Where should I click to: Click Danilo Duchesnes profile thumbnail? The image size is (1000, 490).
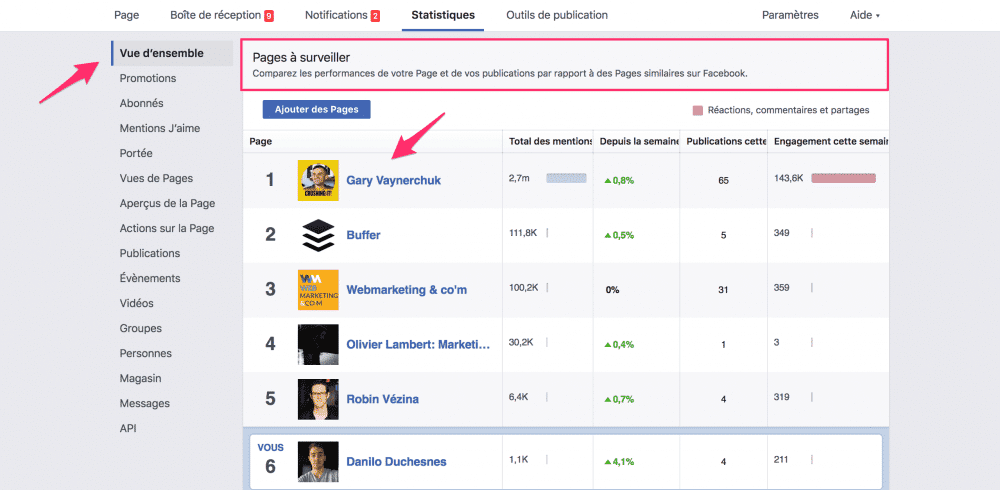click(x=318, y=461)
